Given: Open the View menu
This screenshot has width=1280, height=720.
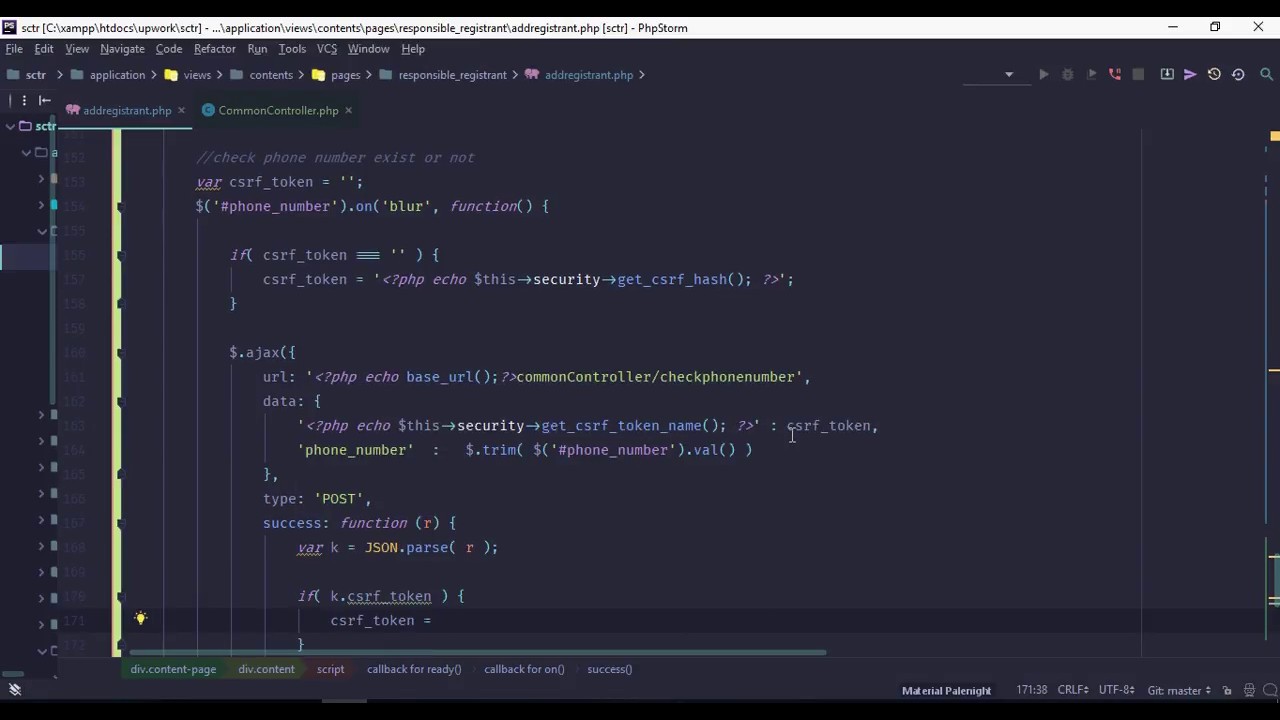Looking at the screenshot, I should (77, 49).
